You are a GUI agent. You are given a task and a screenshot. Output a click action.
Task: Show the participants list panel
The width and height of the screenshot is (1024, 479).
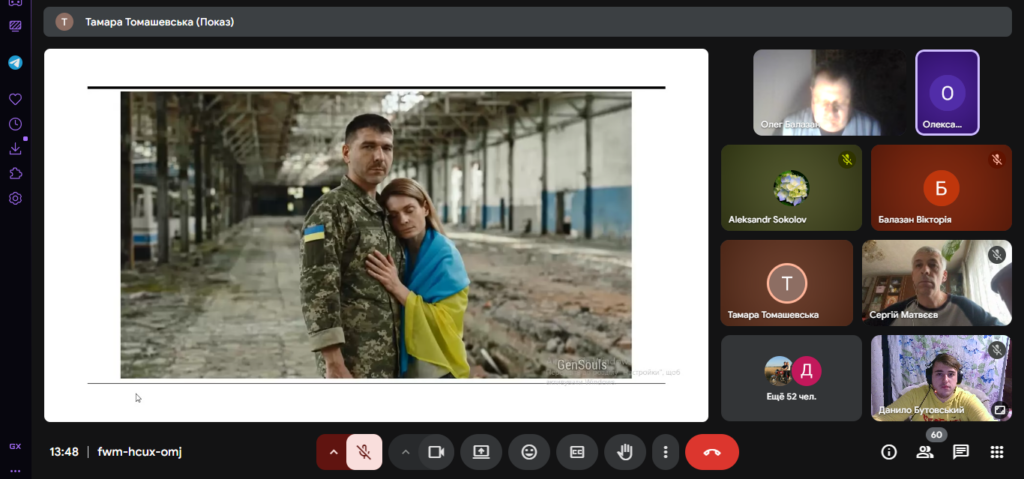[924, 452]
